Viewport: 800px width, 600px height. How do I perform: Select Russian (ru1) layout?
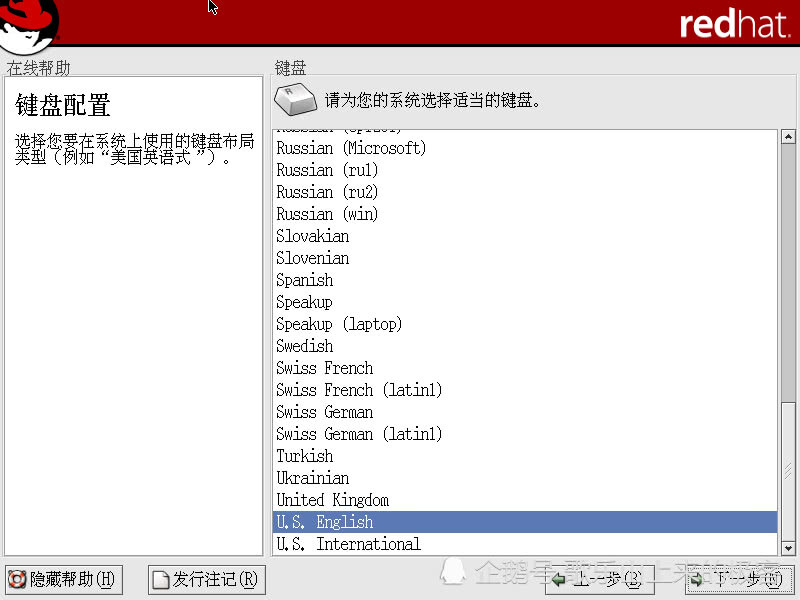pyautogui.click(x=524, y=170)
